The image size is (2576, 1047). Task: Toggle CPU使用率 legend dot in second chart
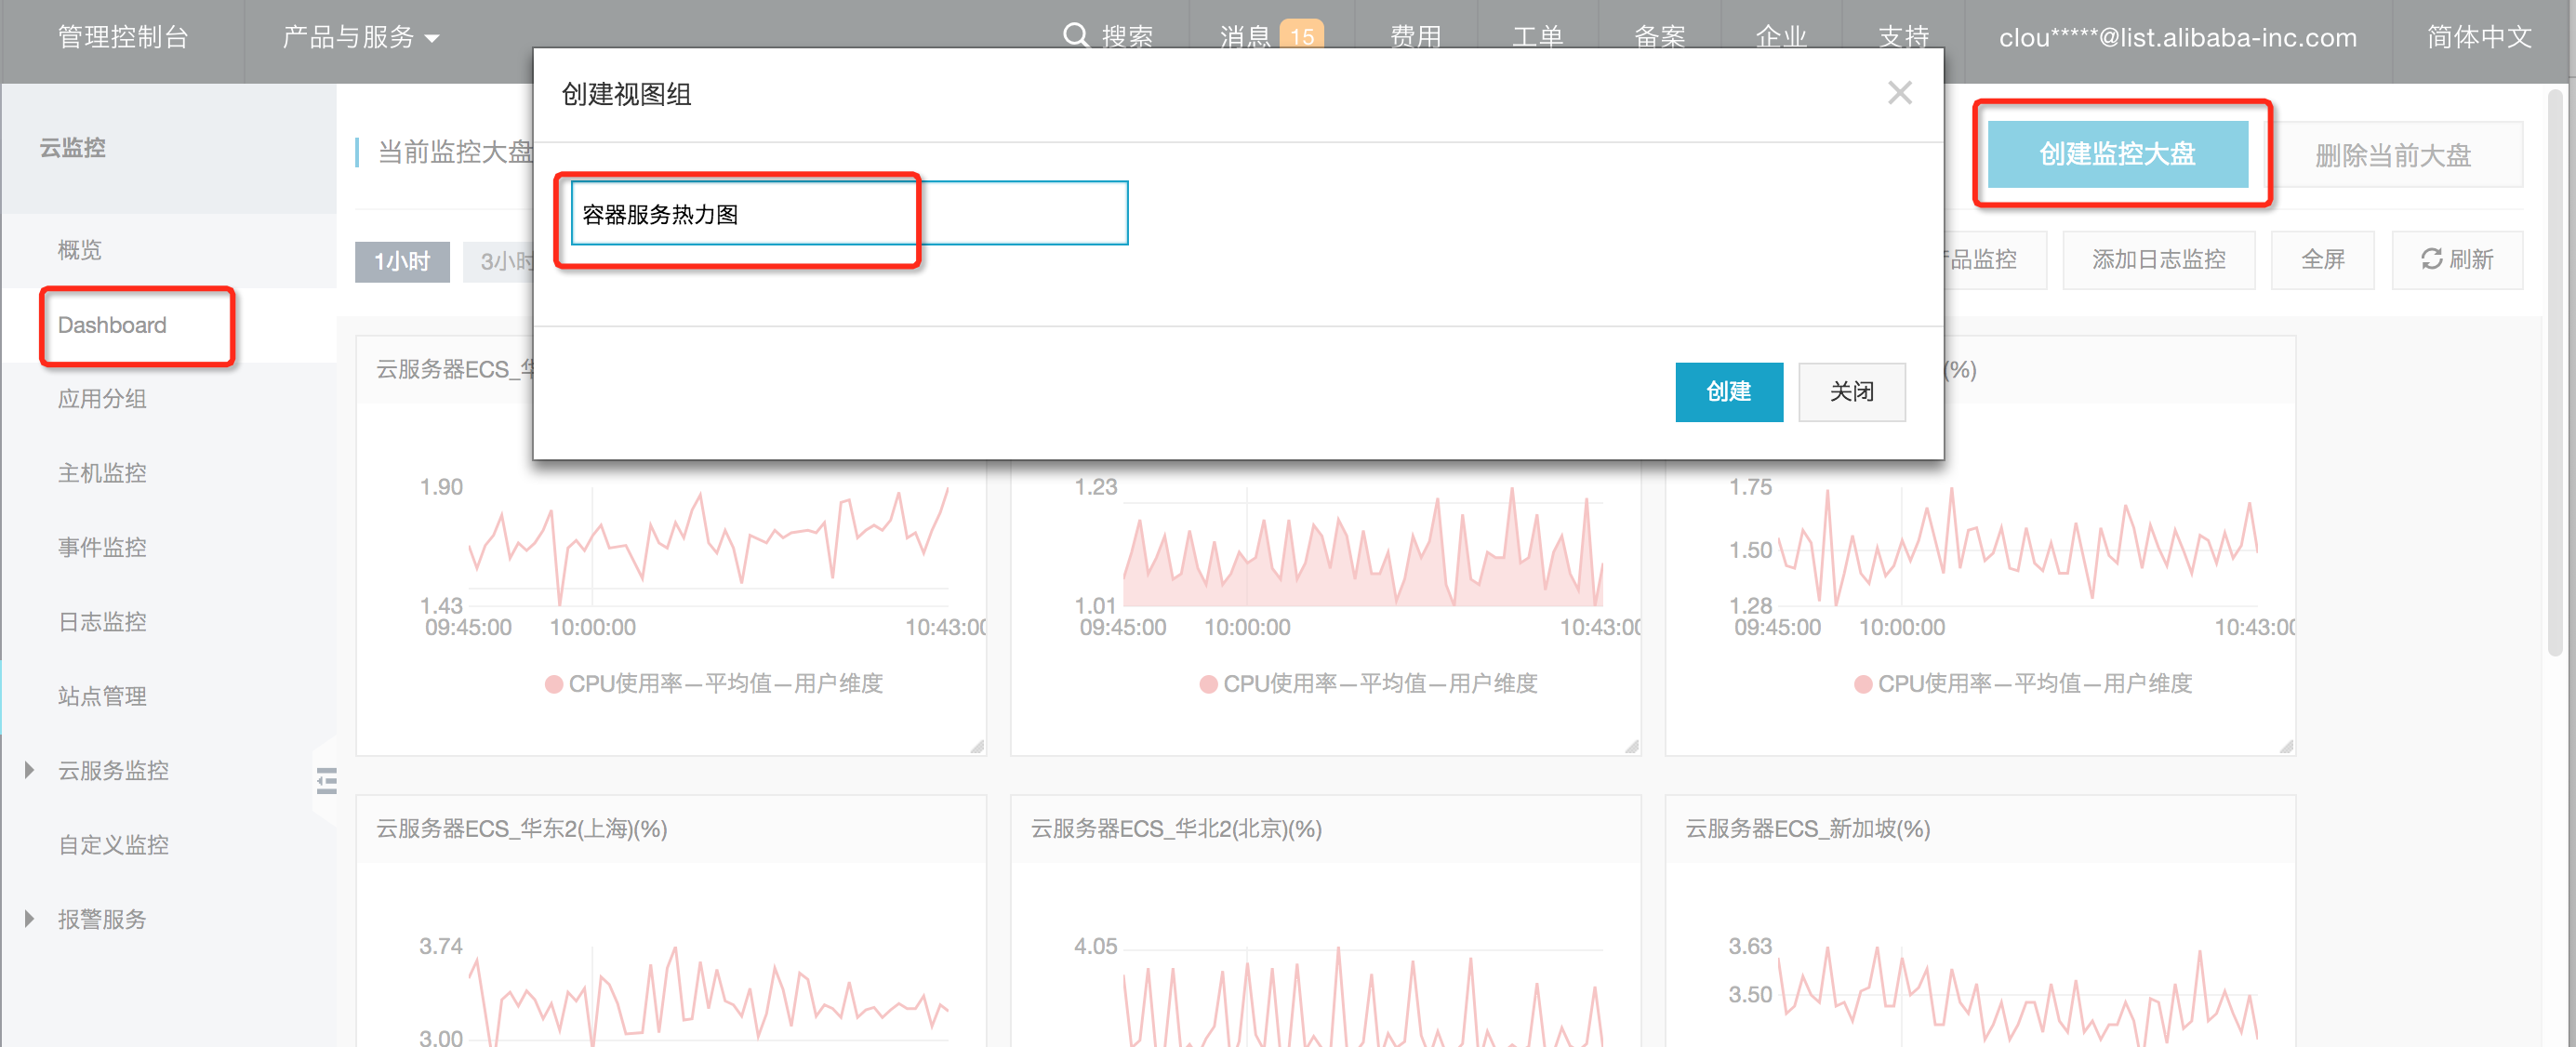click(1208, 684)
